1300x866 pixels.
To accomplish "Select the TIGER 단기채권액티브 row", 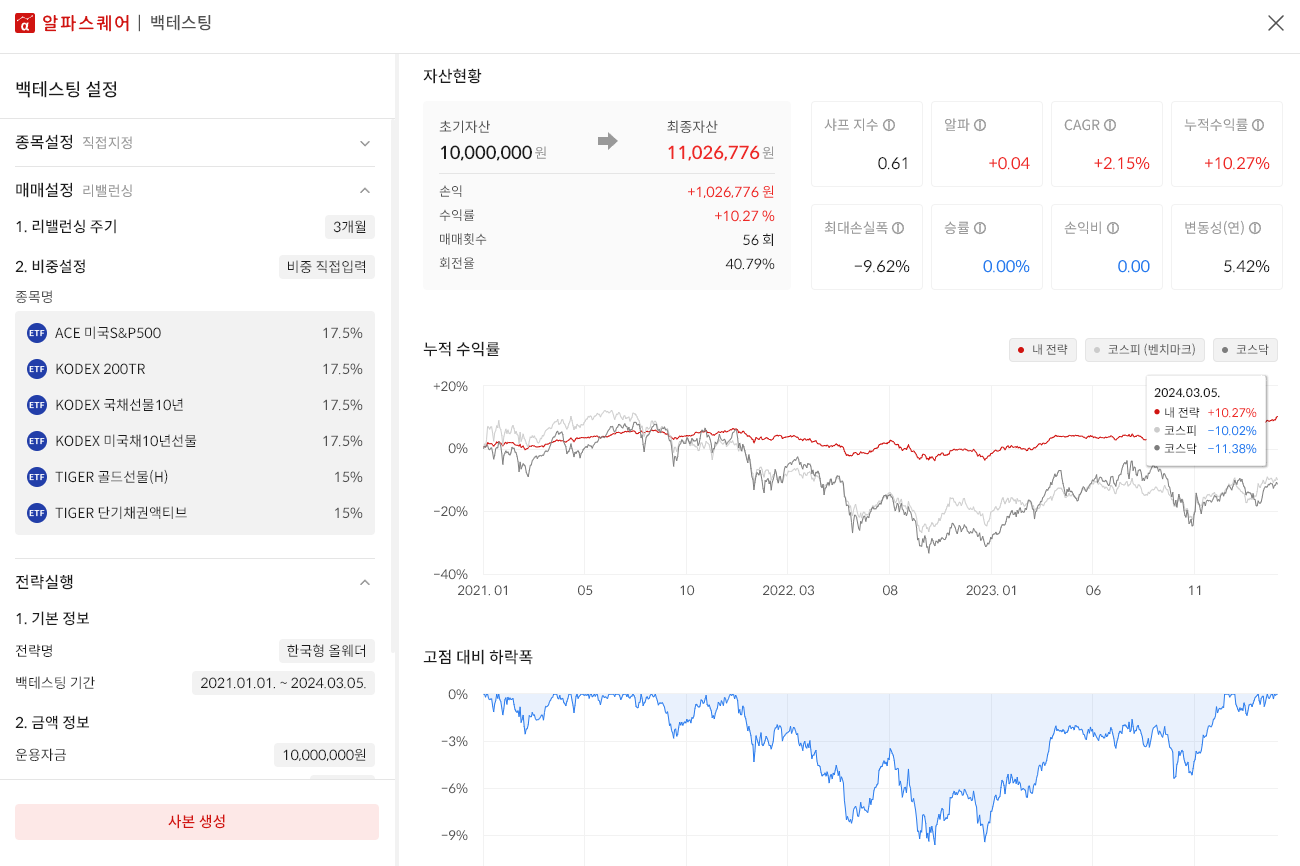I will [195, 513].
